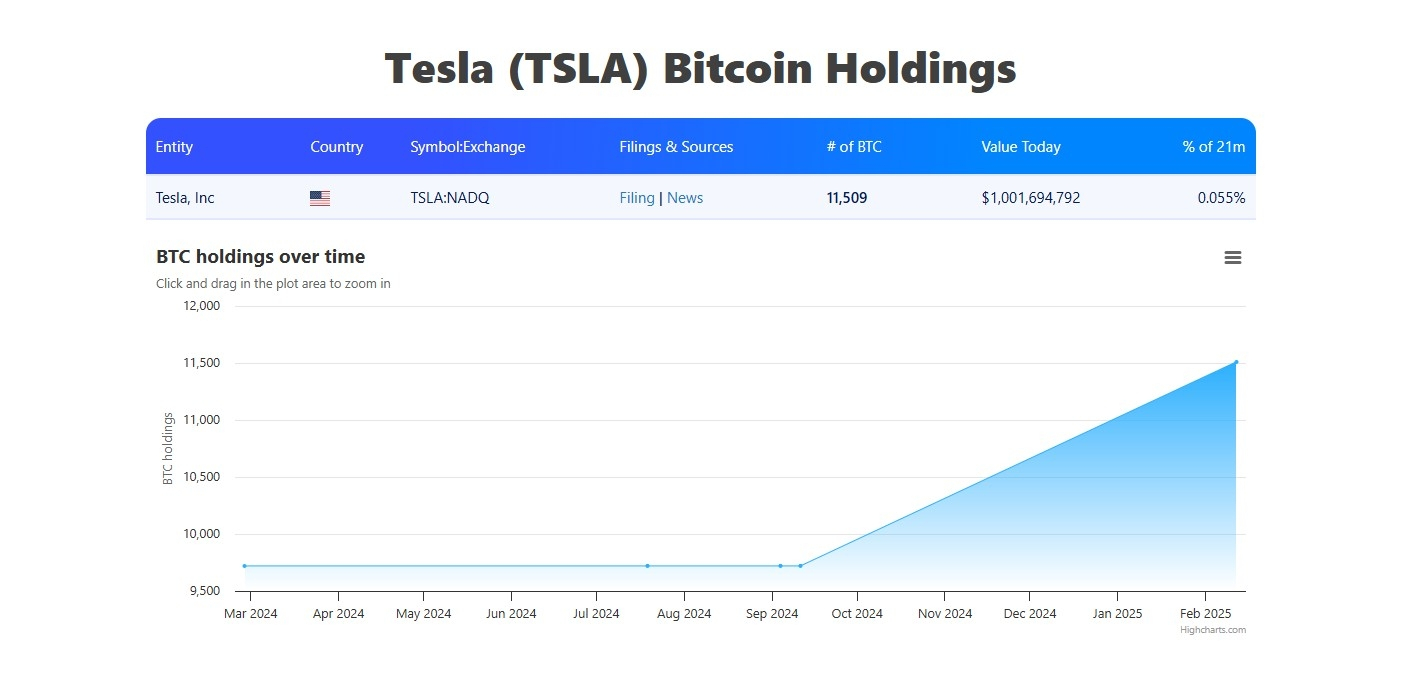Image resolution: width=1405 pixels, height=699 pixels.
Task: Click the Tesla, Inc entity name
Action: coord(185,198)
